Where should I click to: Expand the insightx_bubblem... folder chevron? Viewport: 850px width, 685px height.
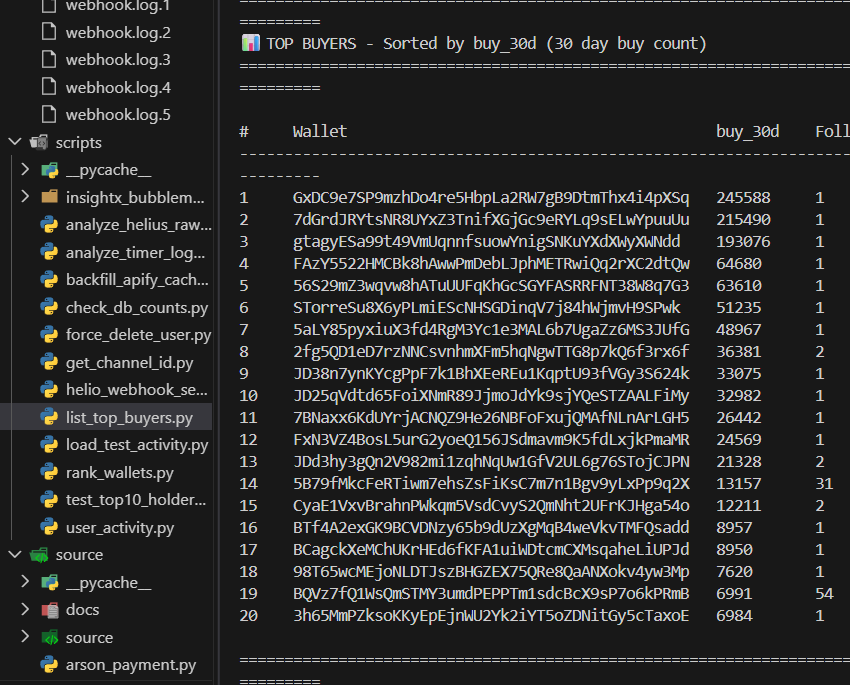[x=25, y=197]
